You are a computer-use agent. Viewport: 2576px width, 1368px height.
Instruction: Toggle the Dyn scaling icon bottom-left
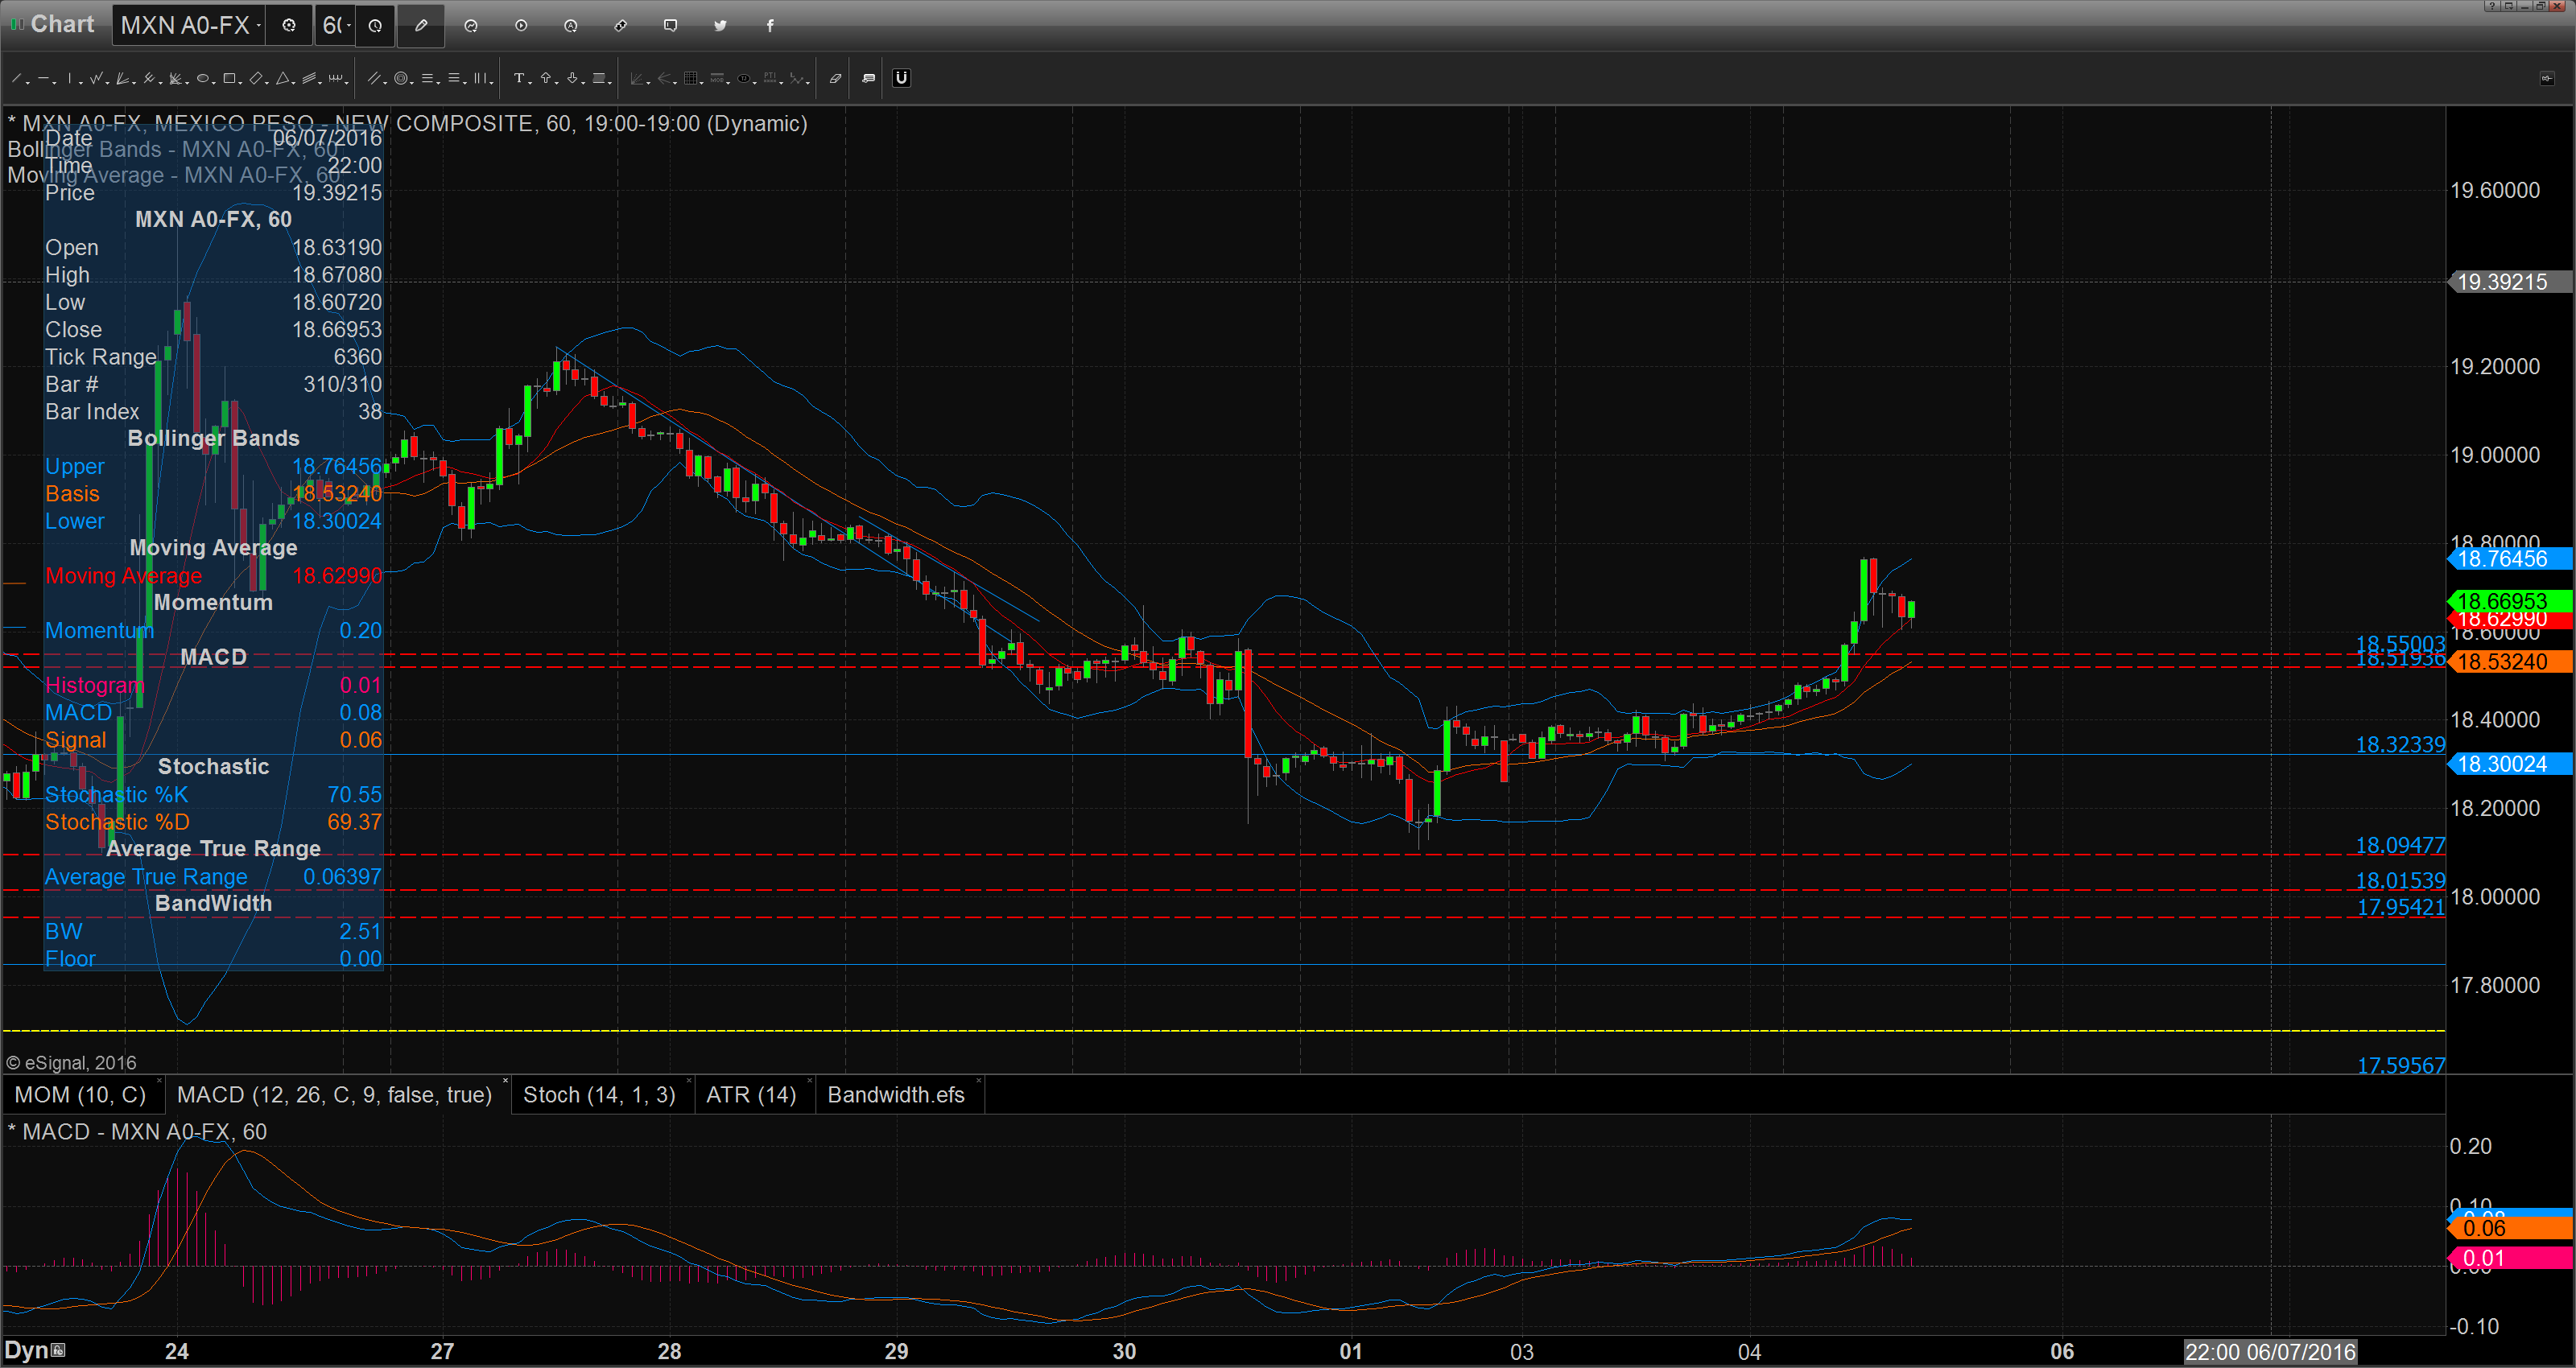(x=58, y=1350)
